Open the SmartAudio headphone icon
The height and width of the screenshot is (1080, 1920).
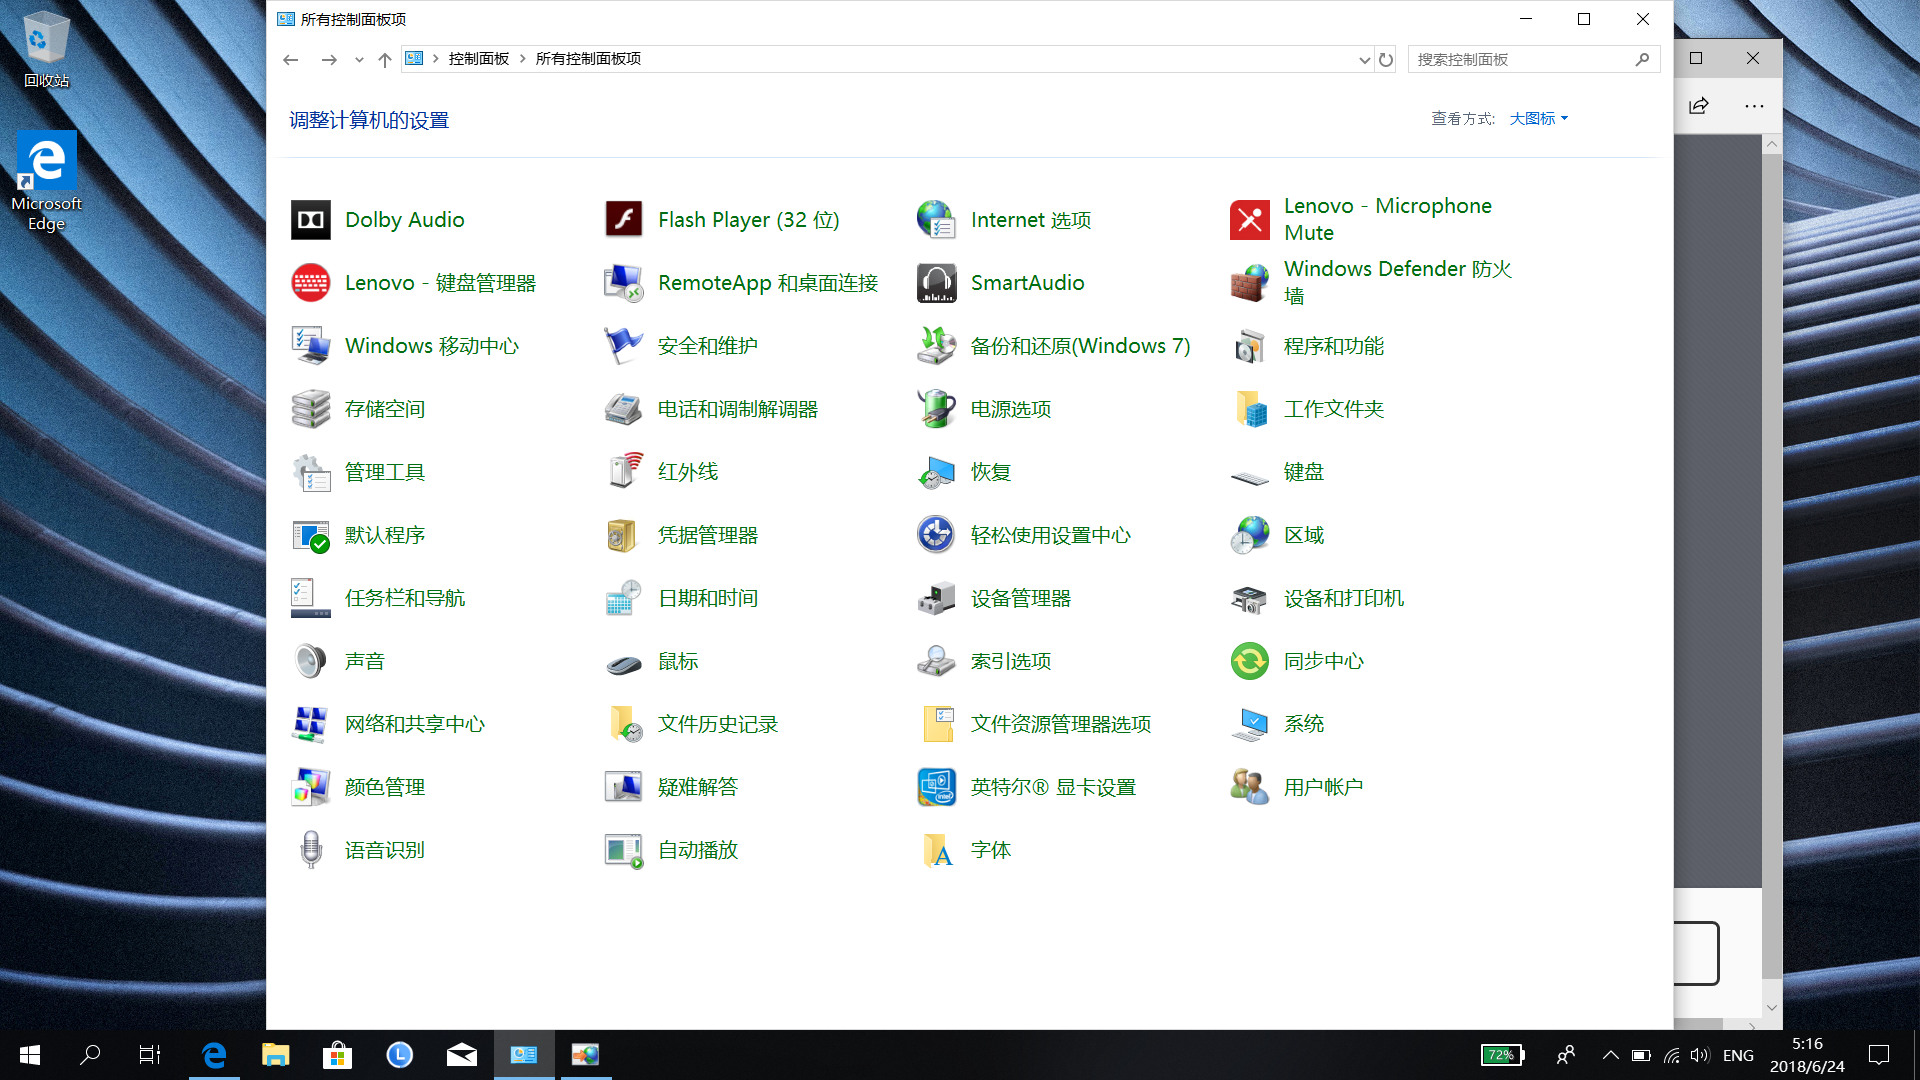coord(937,283)
